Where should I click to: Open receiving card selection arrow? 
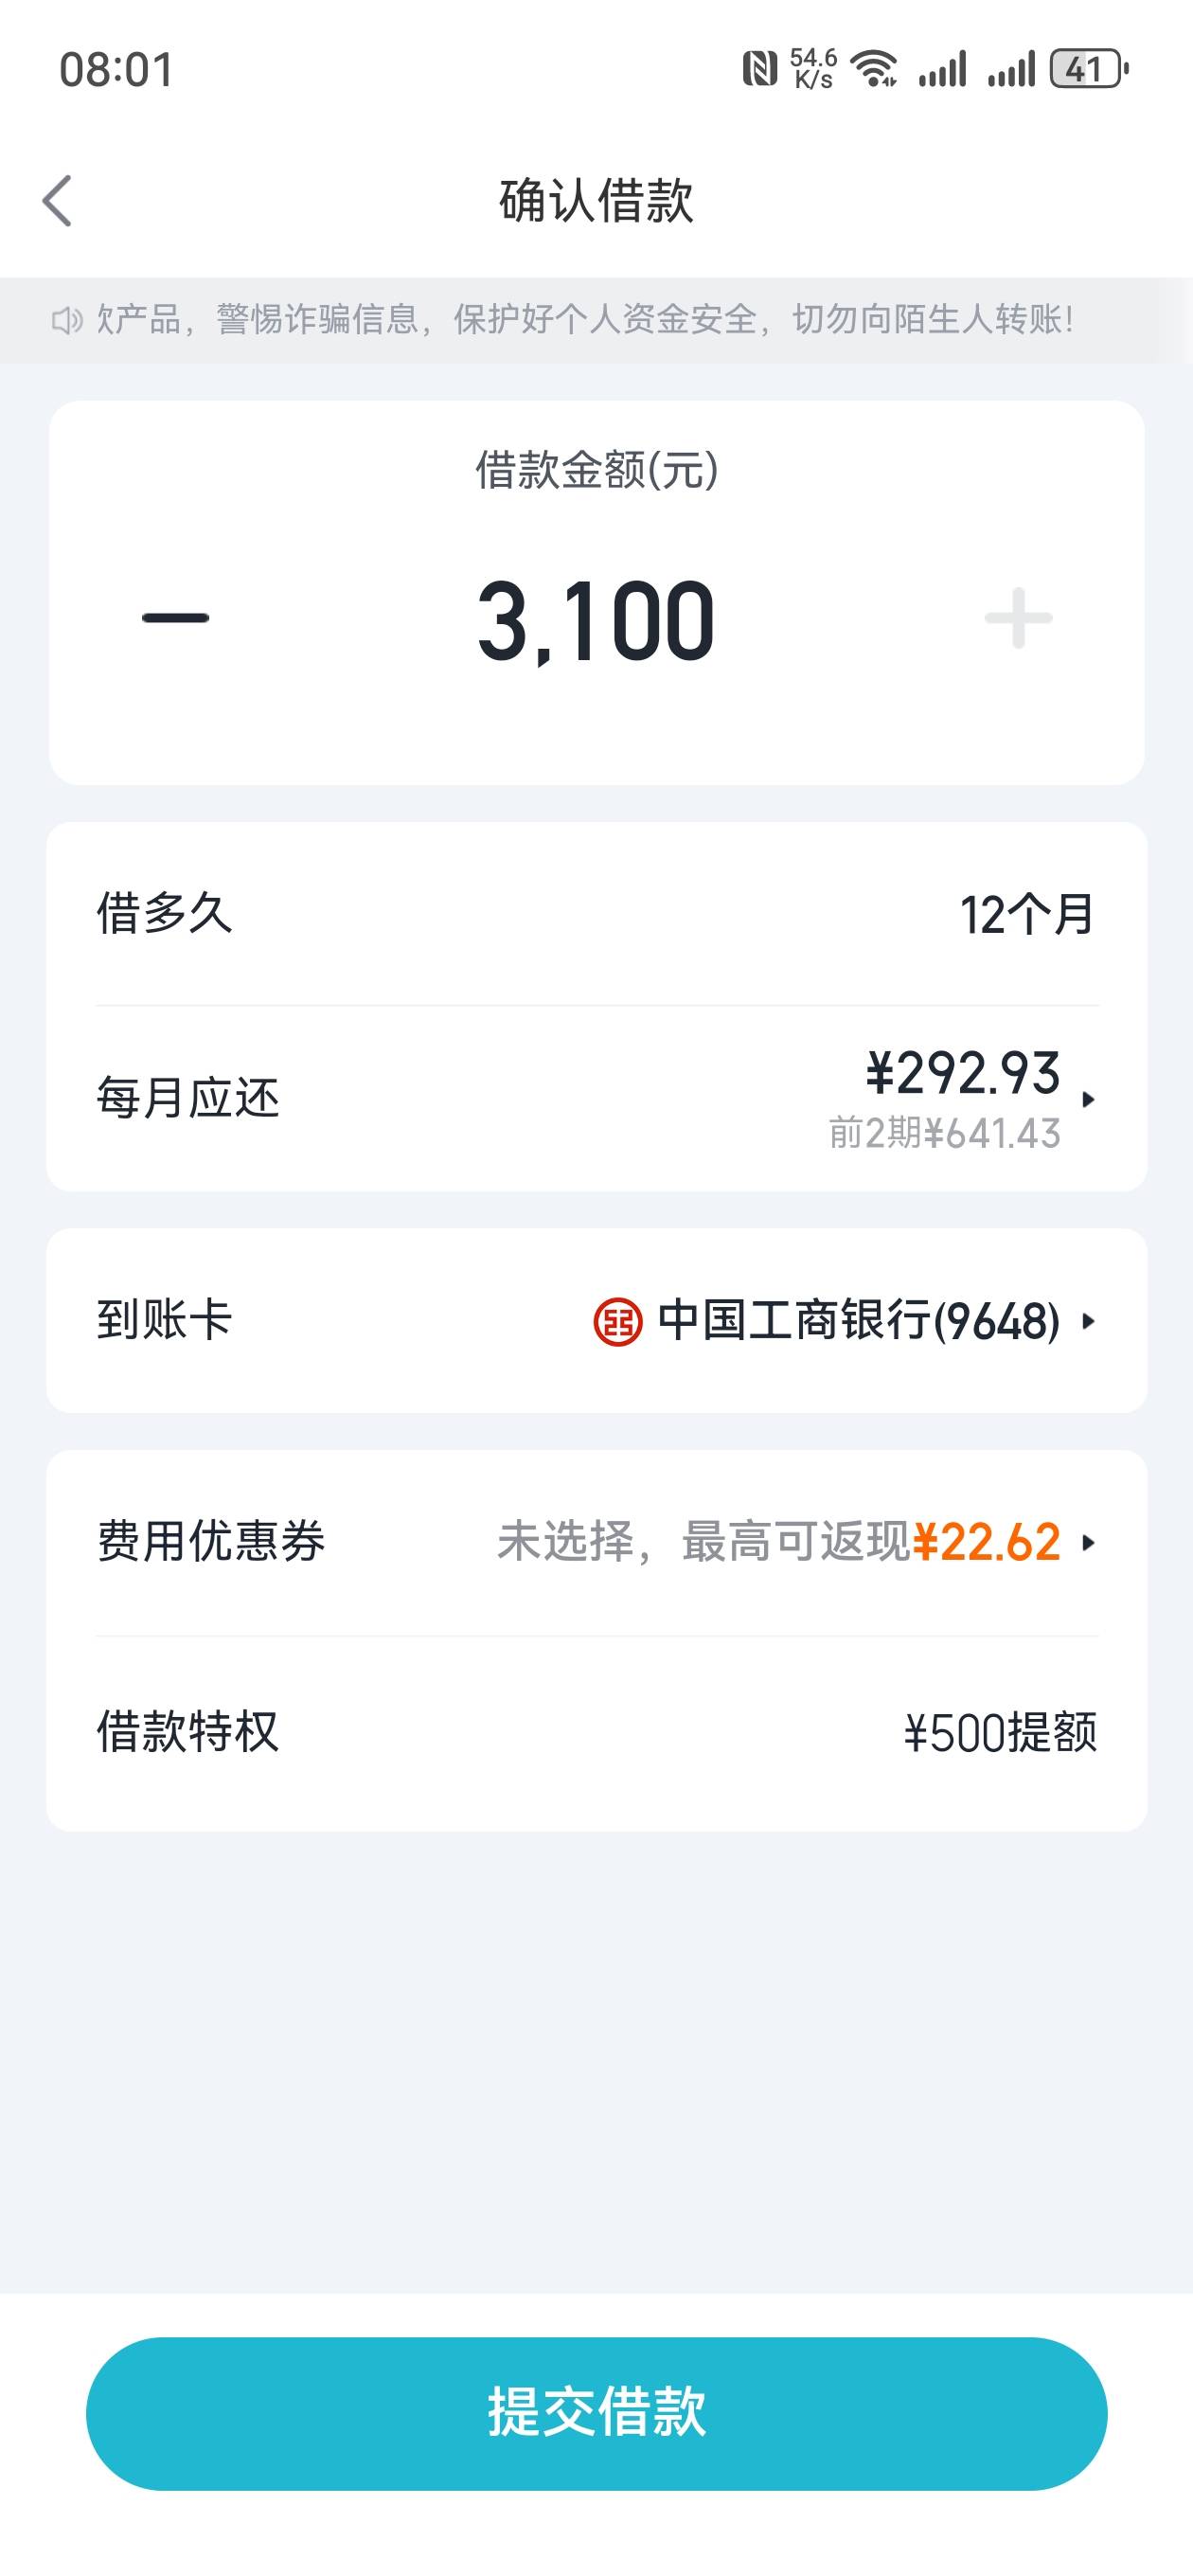(1088, 1322)
